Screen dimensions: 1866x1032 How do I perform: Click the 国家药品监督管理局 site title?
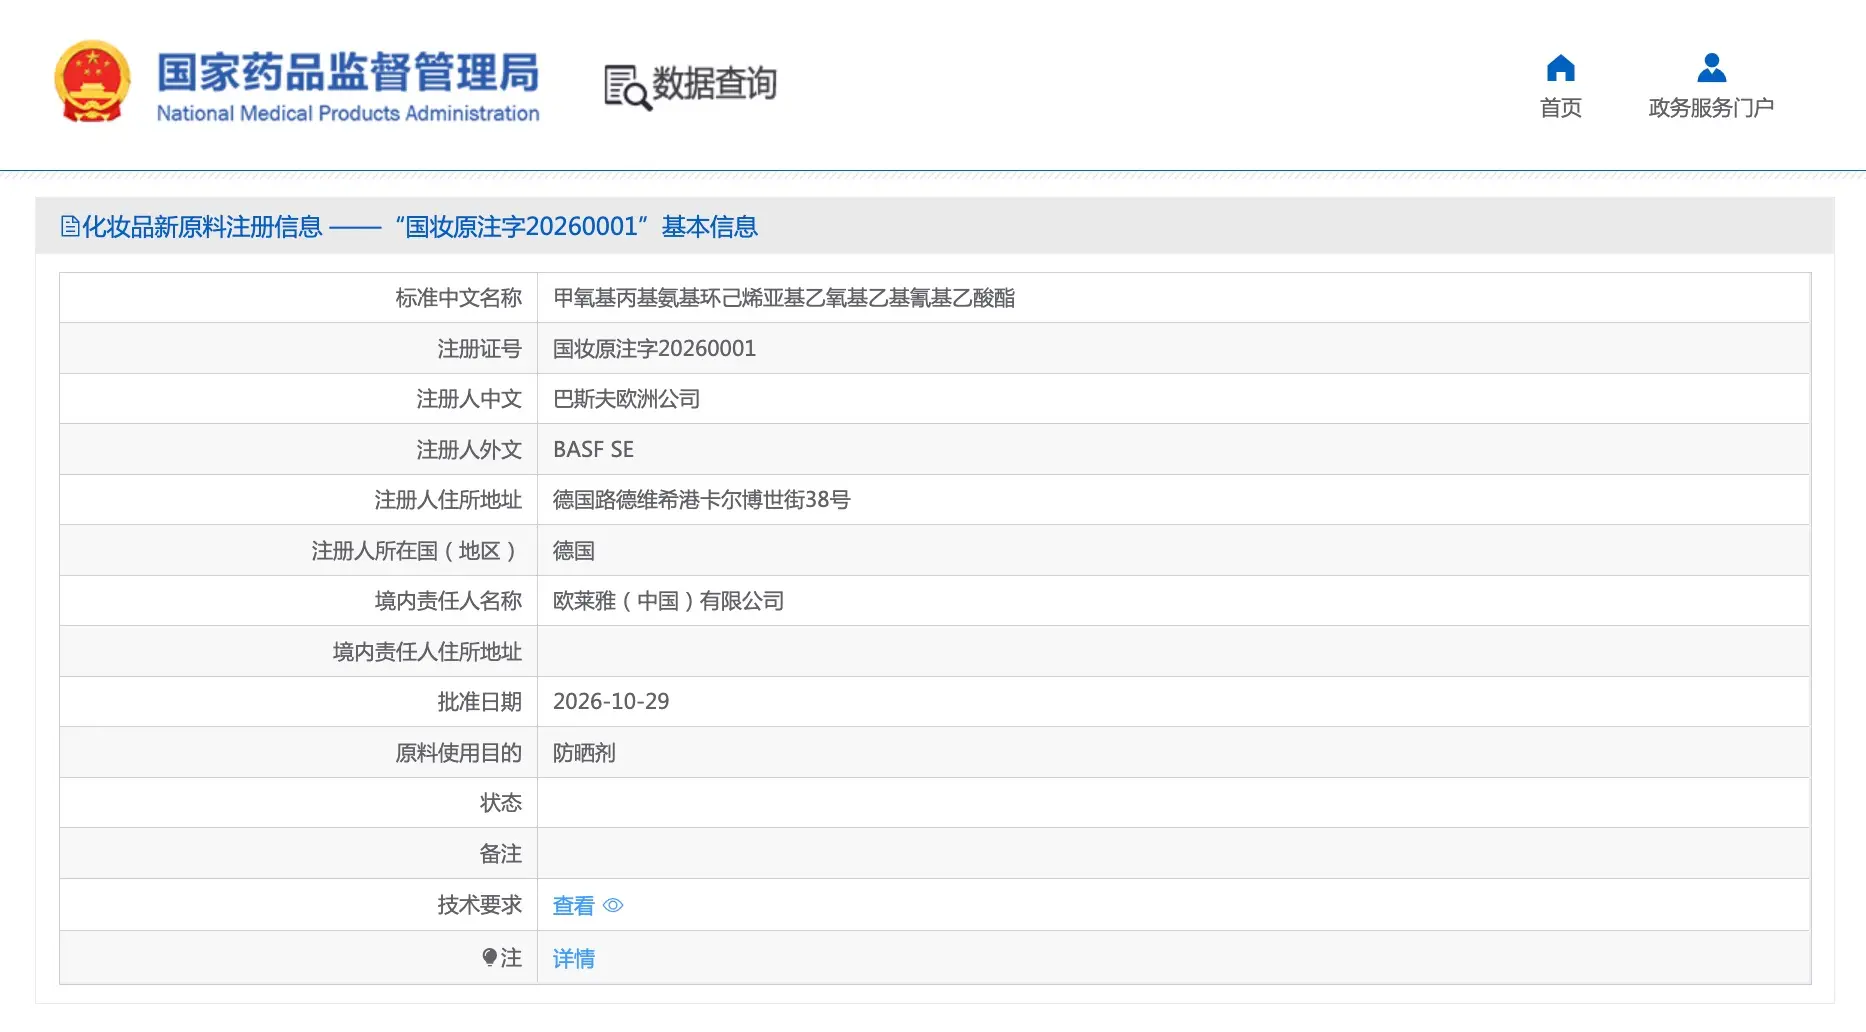(348, 72)
